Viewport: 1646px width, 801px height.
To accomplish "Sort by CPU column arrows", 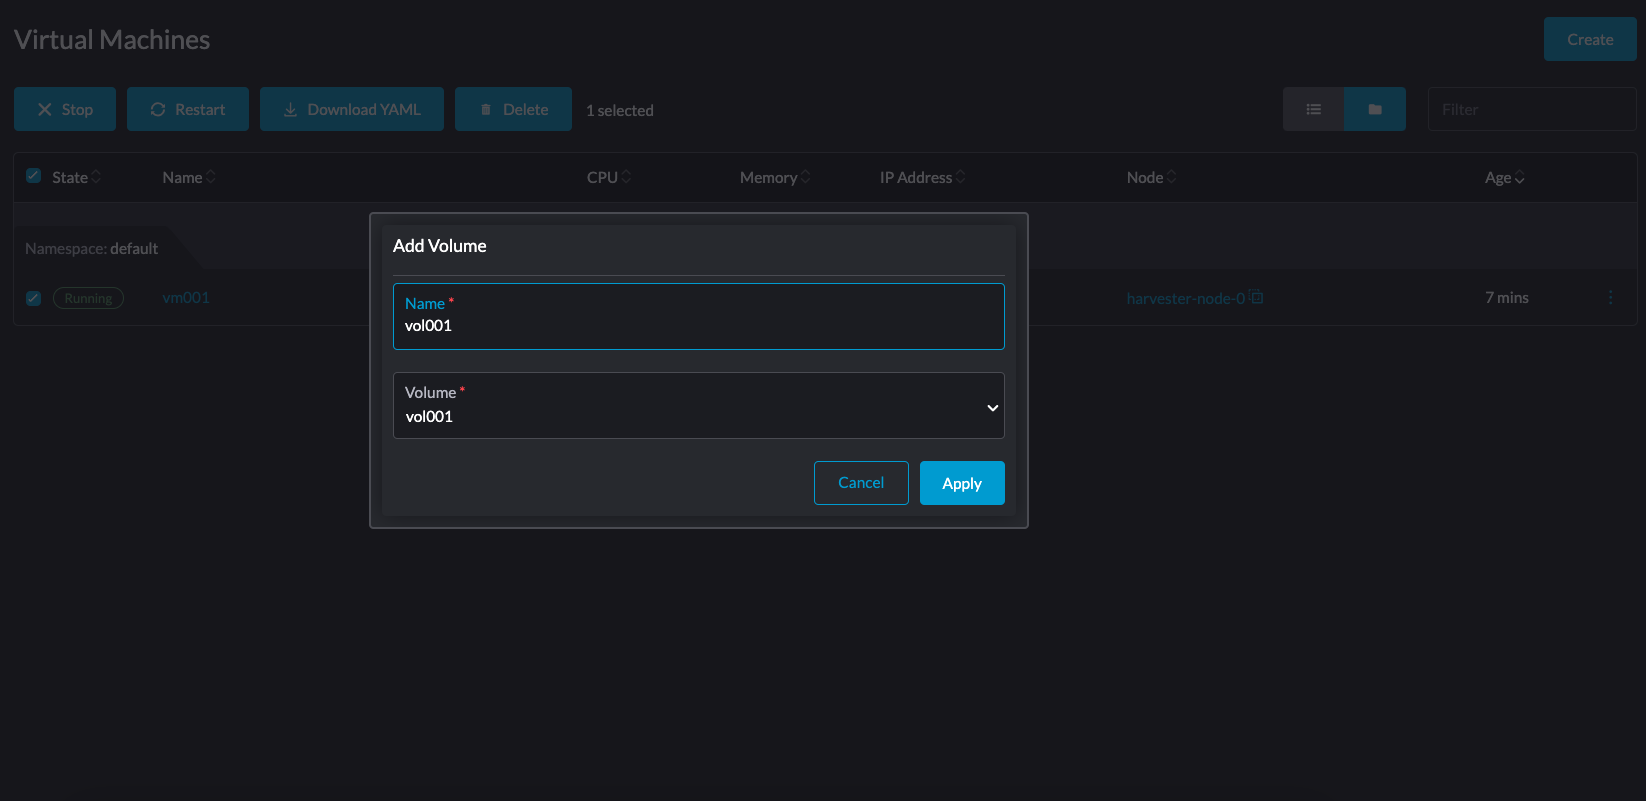I will pos(626,177).
